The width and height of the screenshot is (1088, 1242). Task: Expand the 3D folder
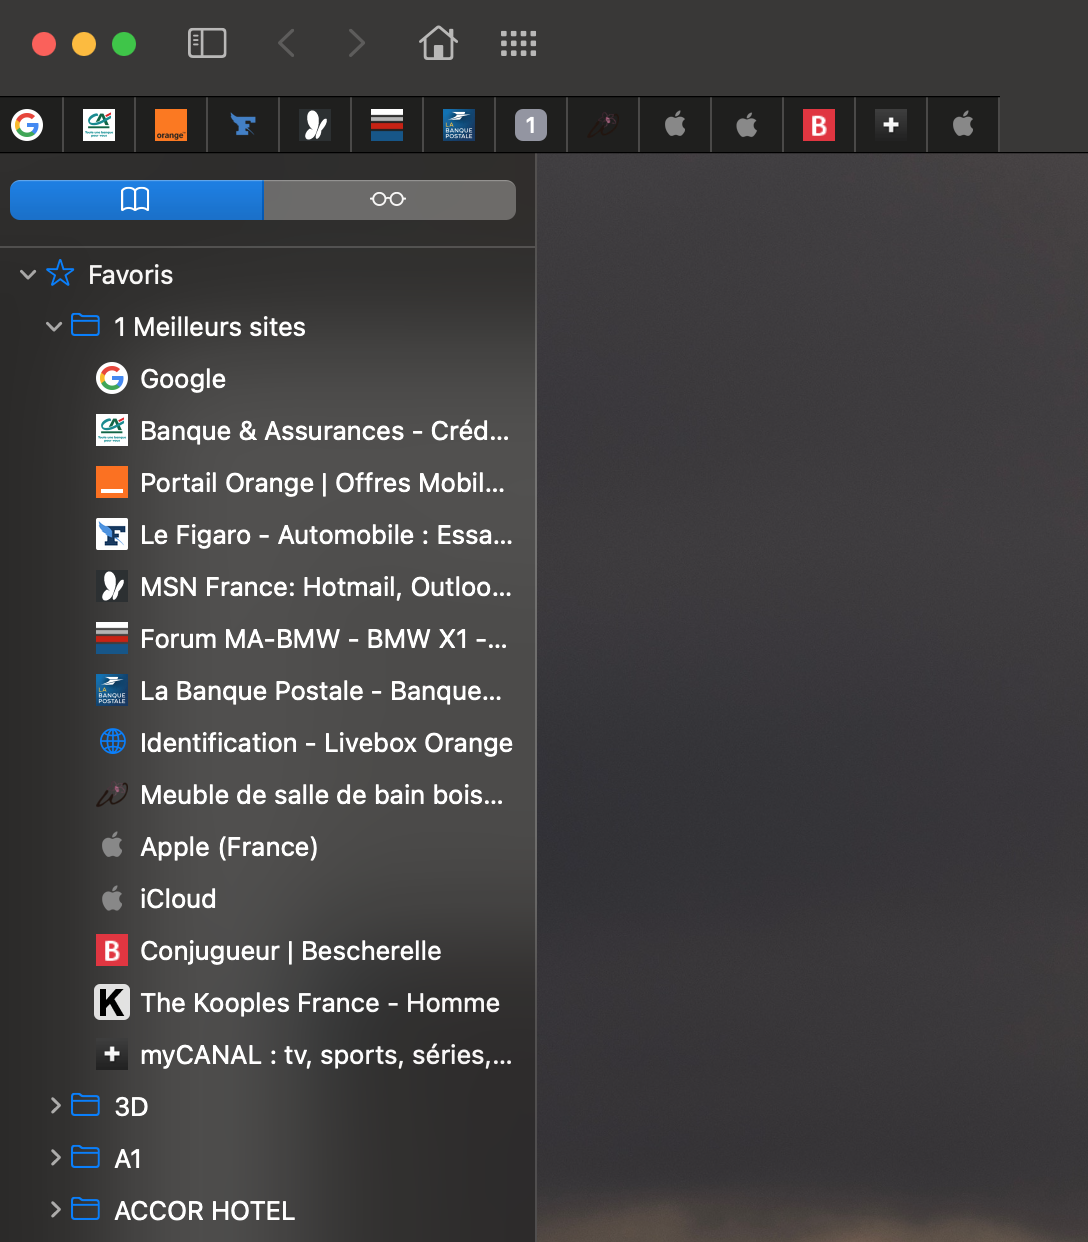[55, 1105]
